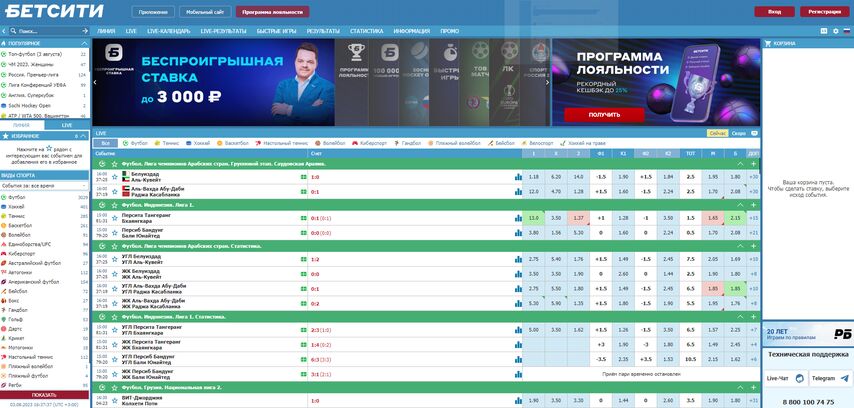The height and width of the screenshot is (408, 854).
Task: Open ЛИНИЯ in main navigation
Action: pos(106,31)
